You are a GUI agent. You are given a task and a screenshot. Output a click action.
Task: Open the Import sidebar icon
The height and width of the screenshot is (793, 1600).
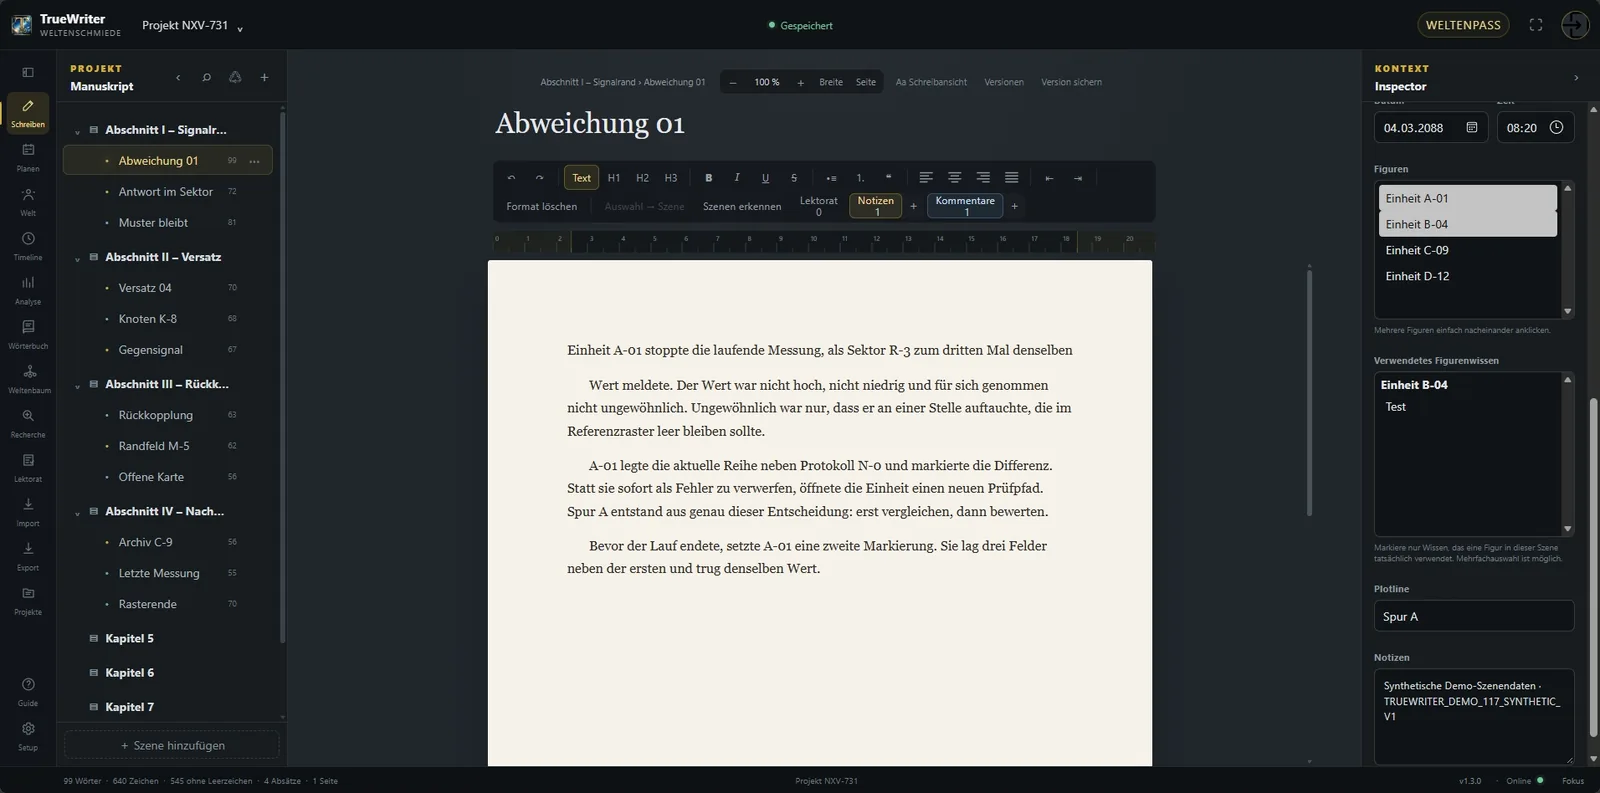click(28, 512)
